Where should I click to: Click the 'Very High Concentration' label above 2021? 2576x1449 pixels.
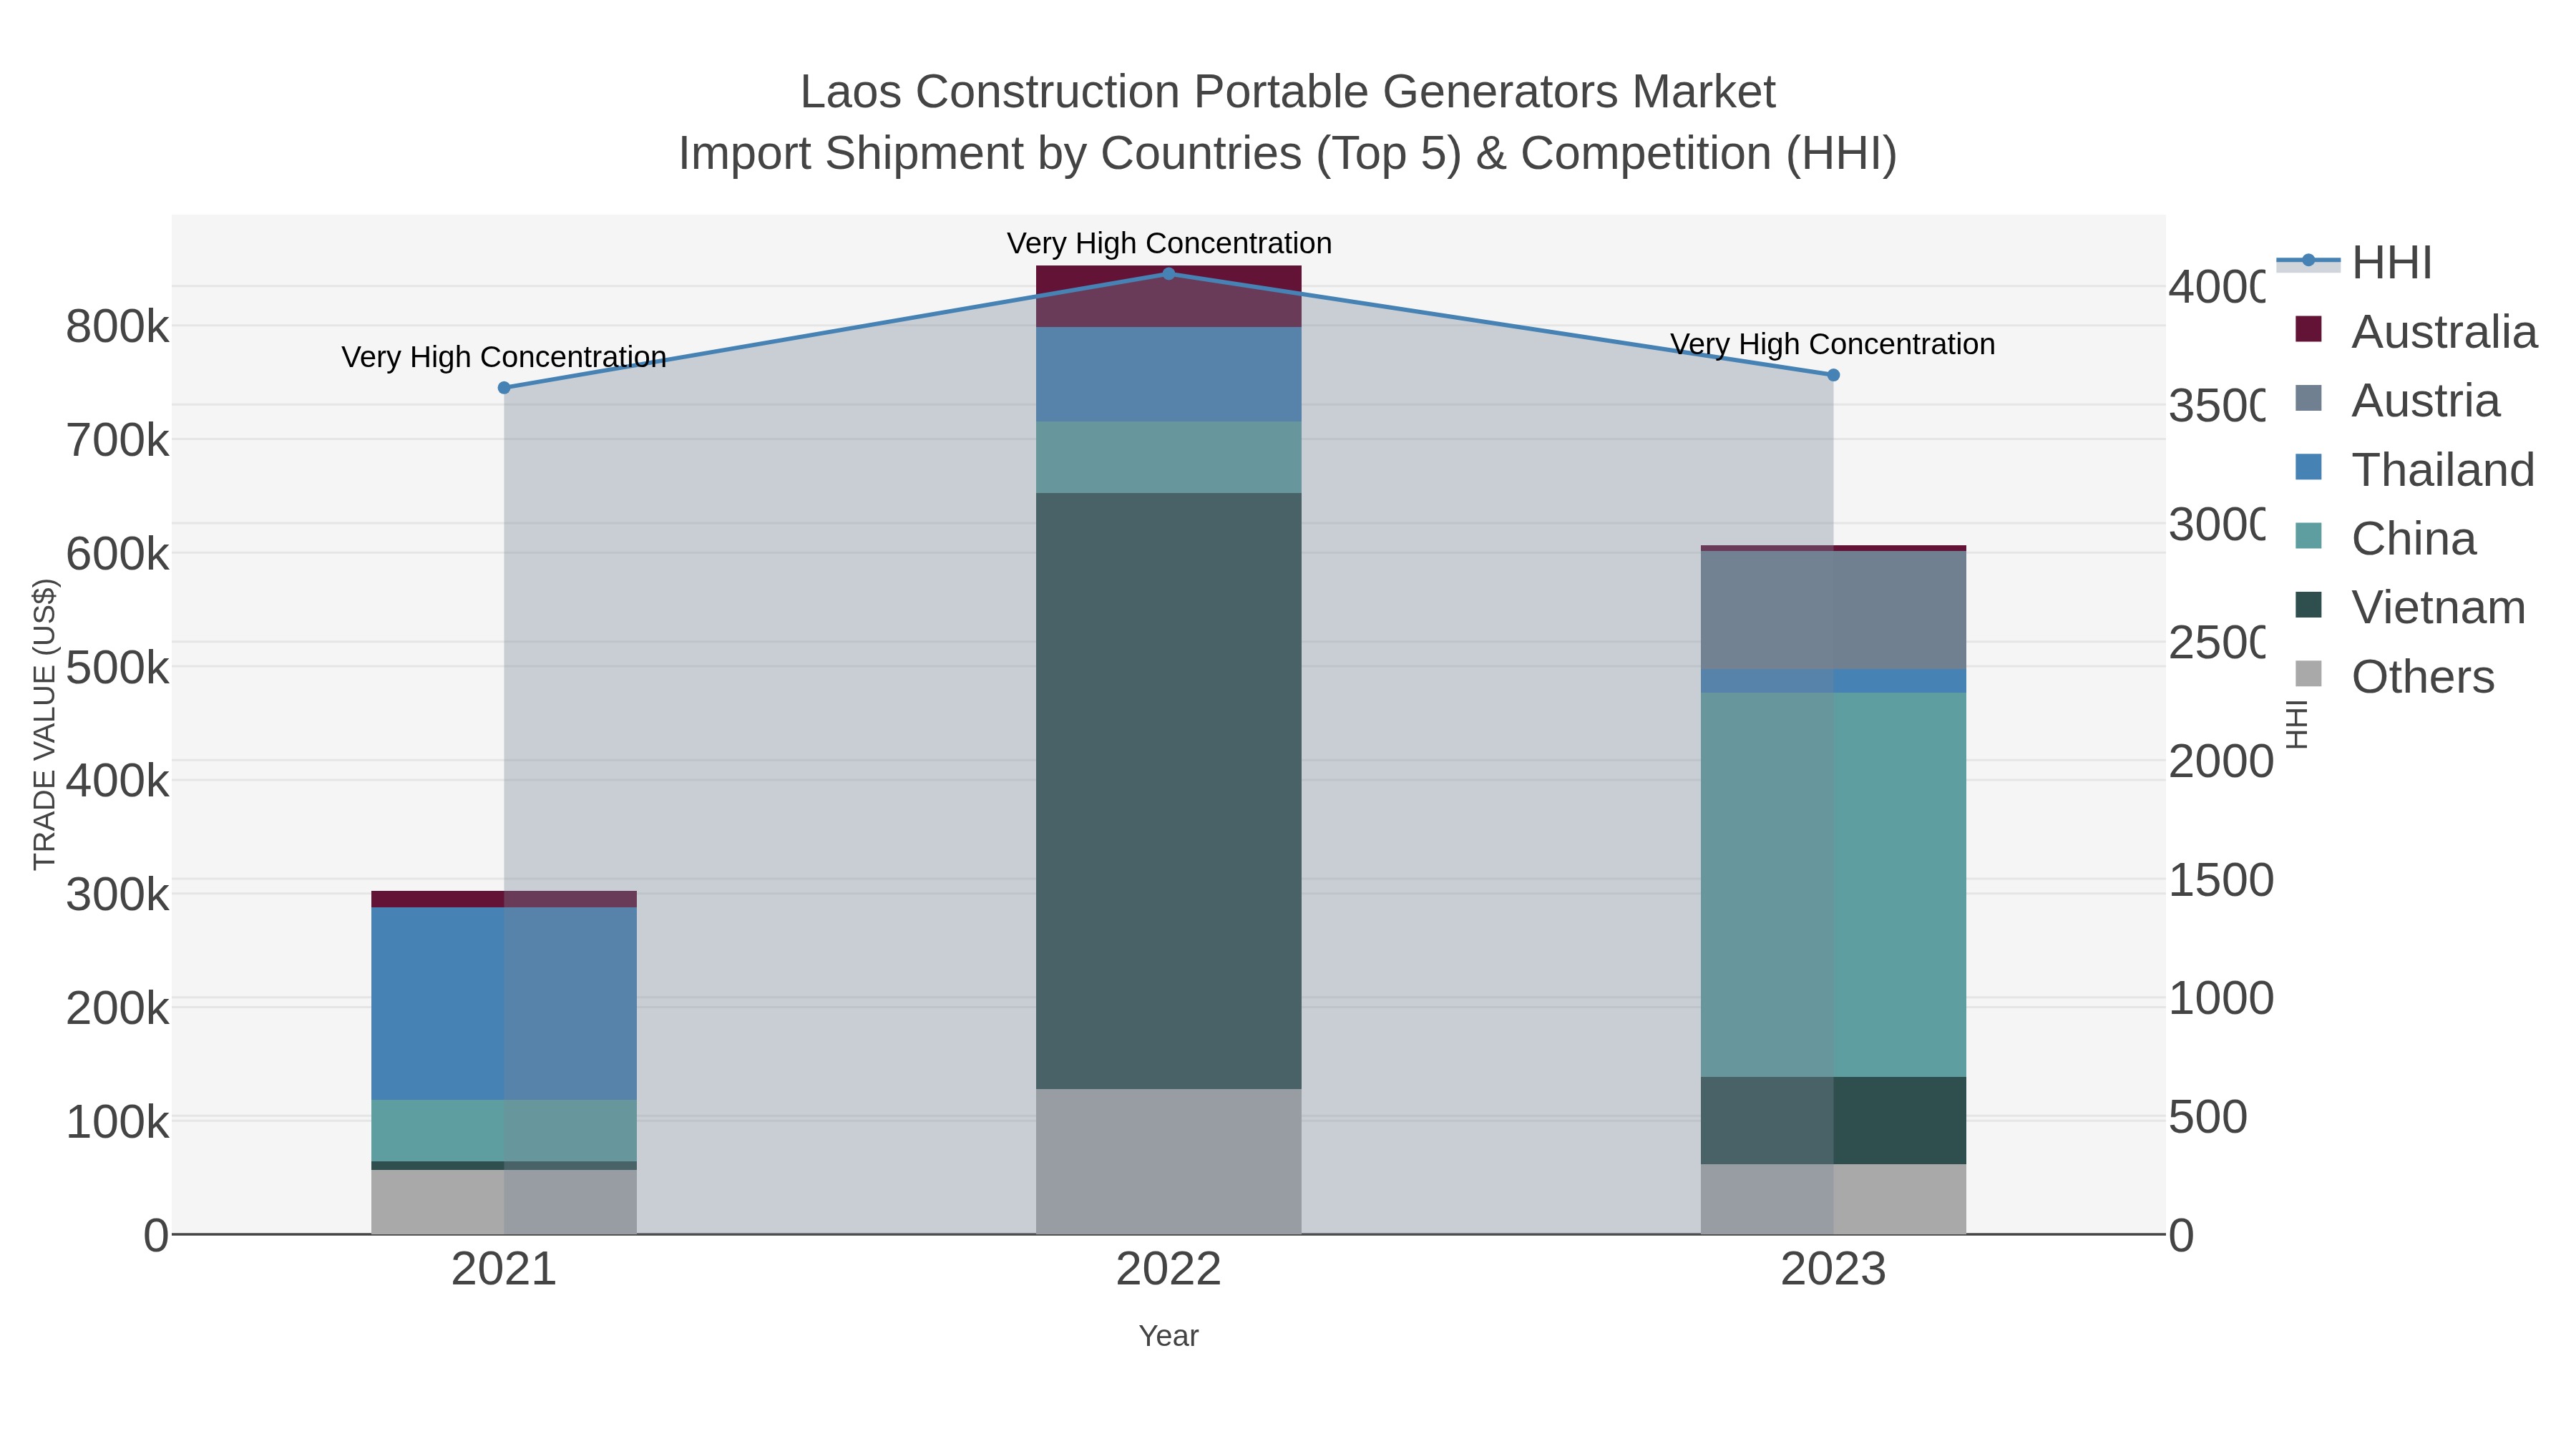click(x=504, y=357)
